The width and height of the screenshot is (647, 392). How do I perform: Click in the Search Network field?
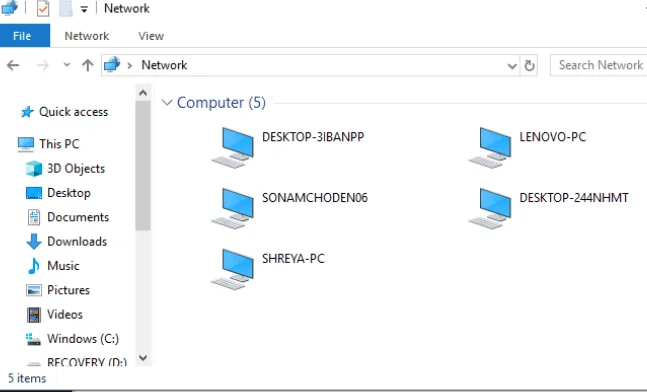tap(599, 65)
